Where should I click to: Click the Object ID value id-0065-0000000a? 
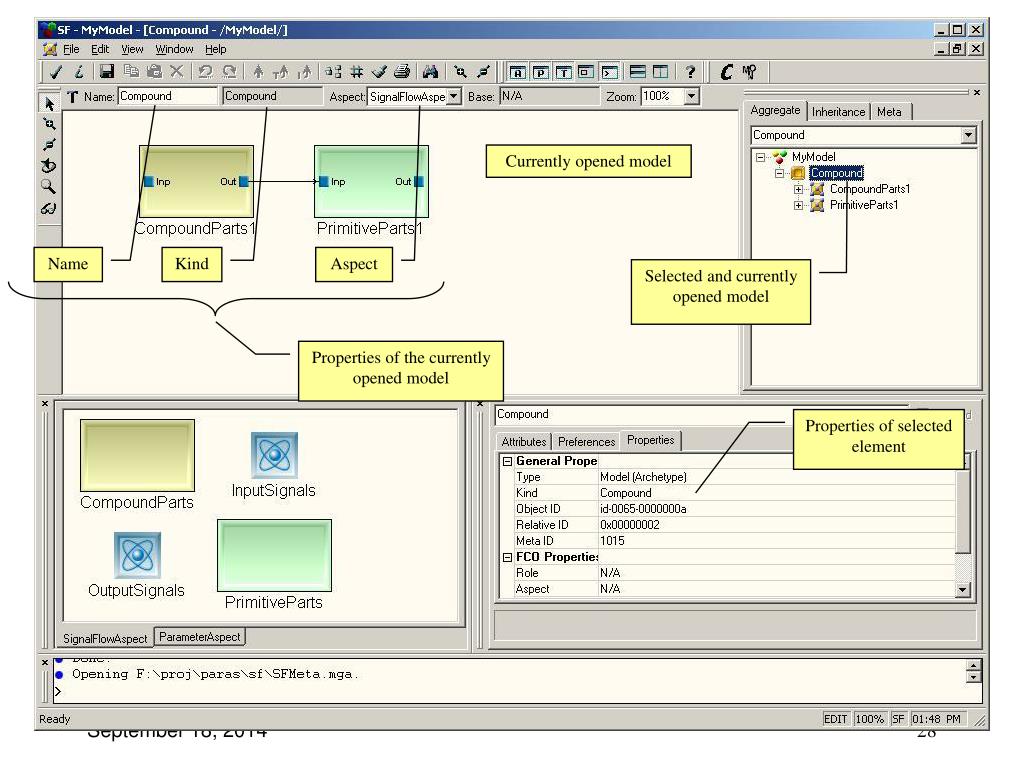pos(643,509)
